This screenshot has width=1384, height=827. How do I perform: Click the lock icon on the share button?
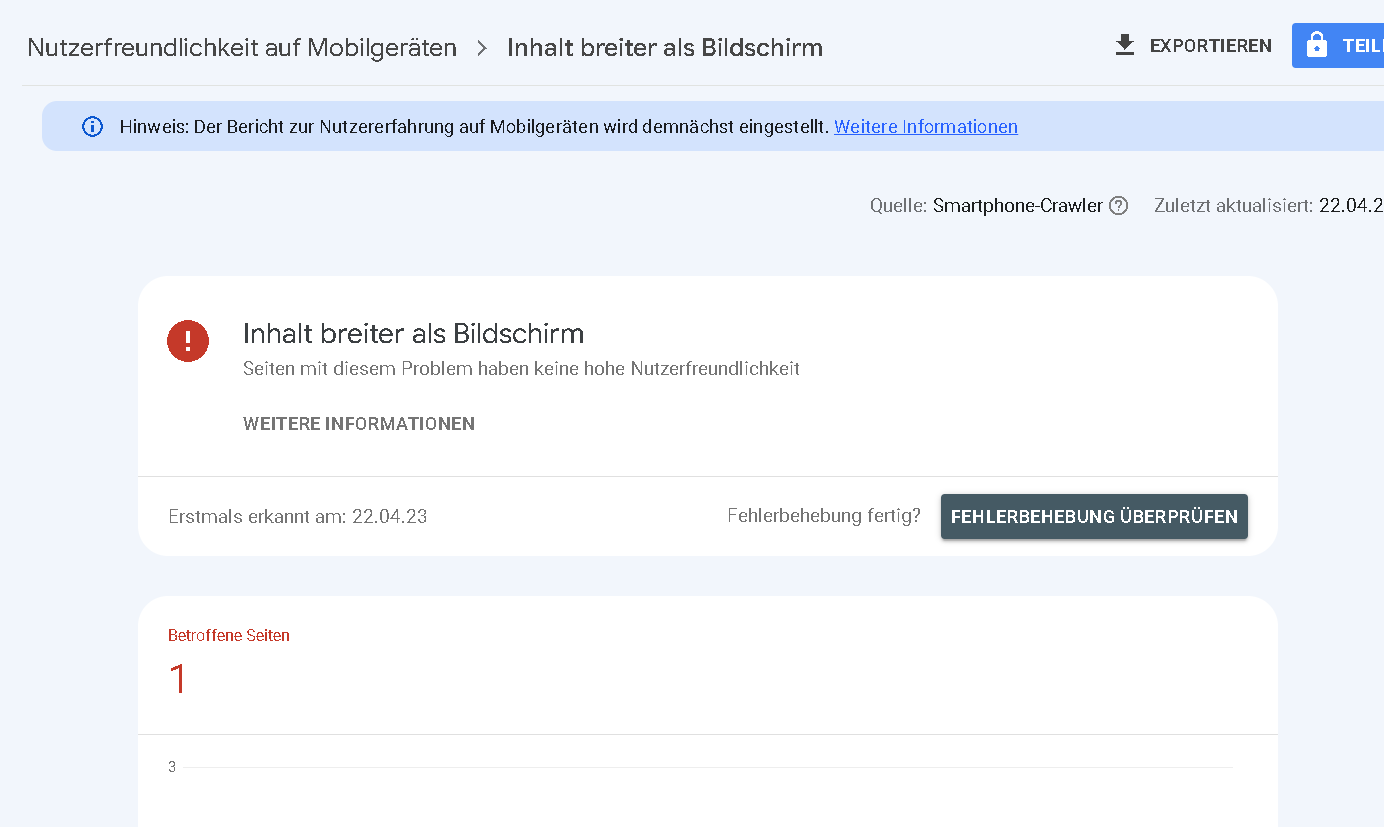(1317, 46)
